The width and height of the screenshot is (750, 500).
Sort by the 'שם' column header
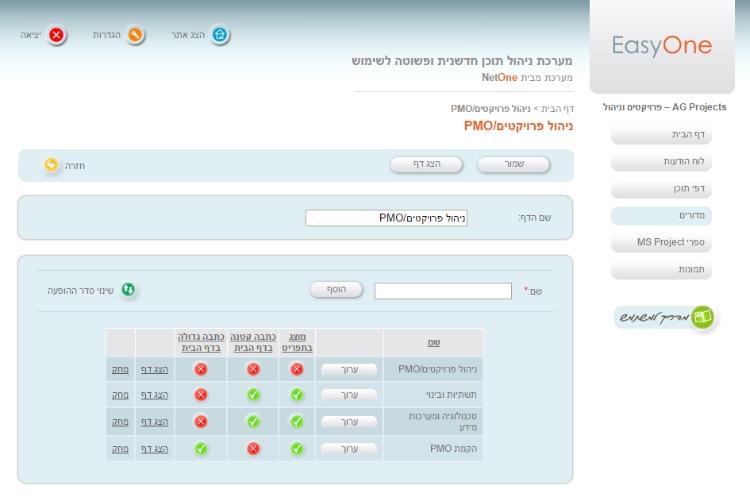point(434,342)
